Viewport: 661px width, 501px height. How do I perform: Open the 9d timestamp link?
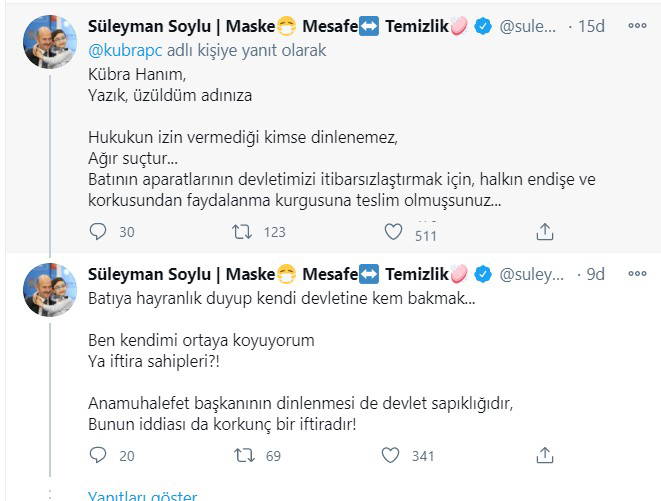[x=595, y=274]
